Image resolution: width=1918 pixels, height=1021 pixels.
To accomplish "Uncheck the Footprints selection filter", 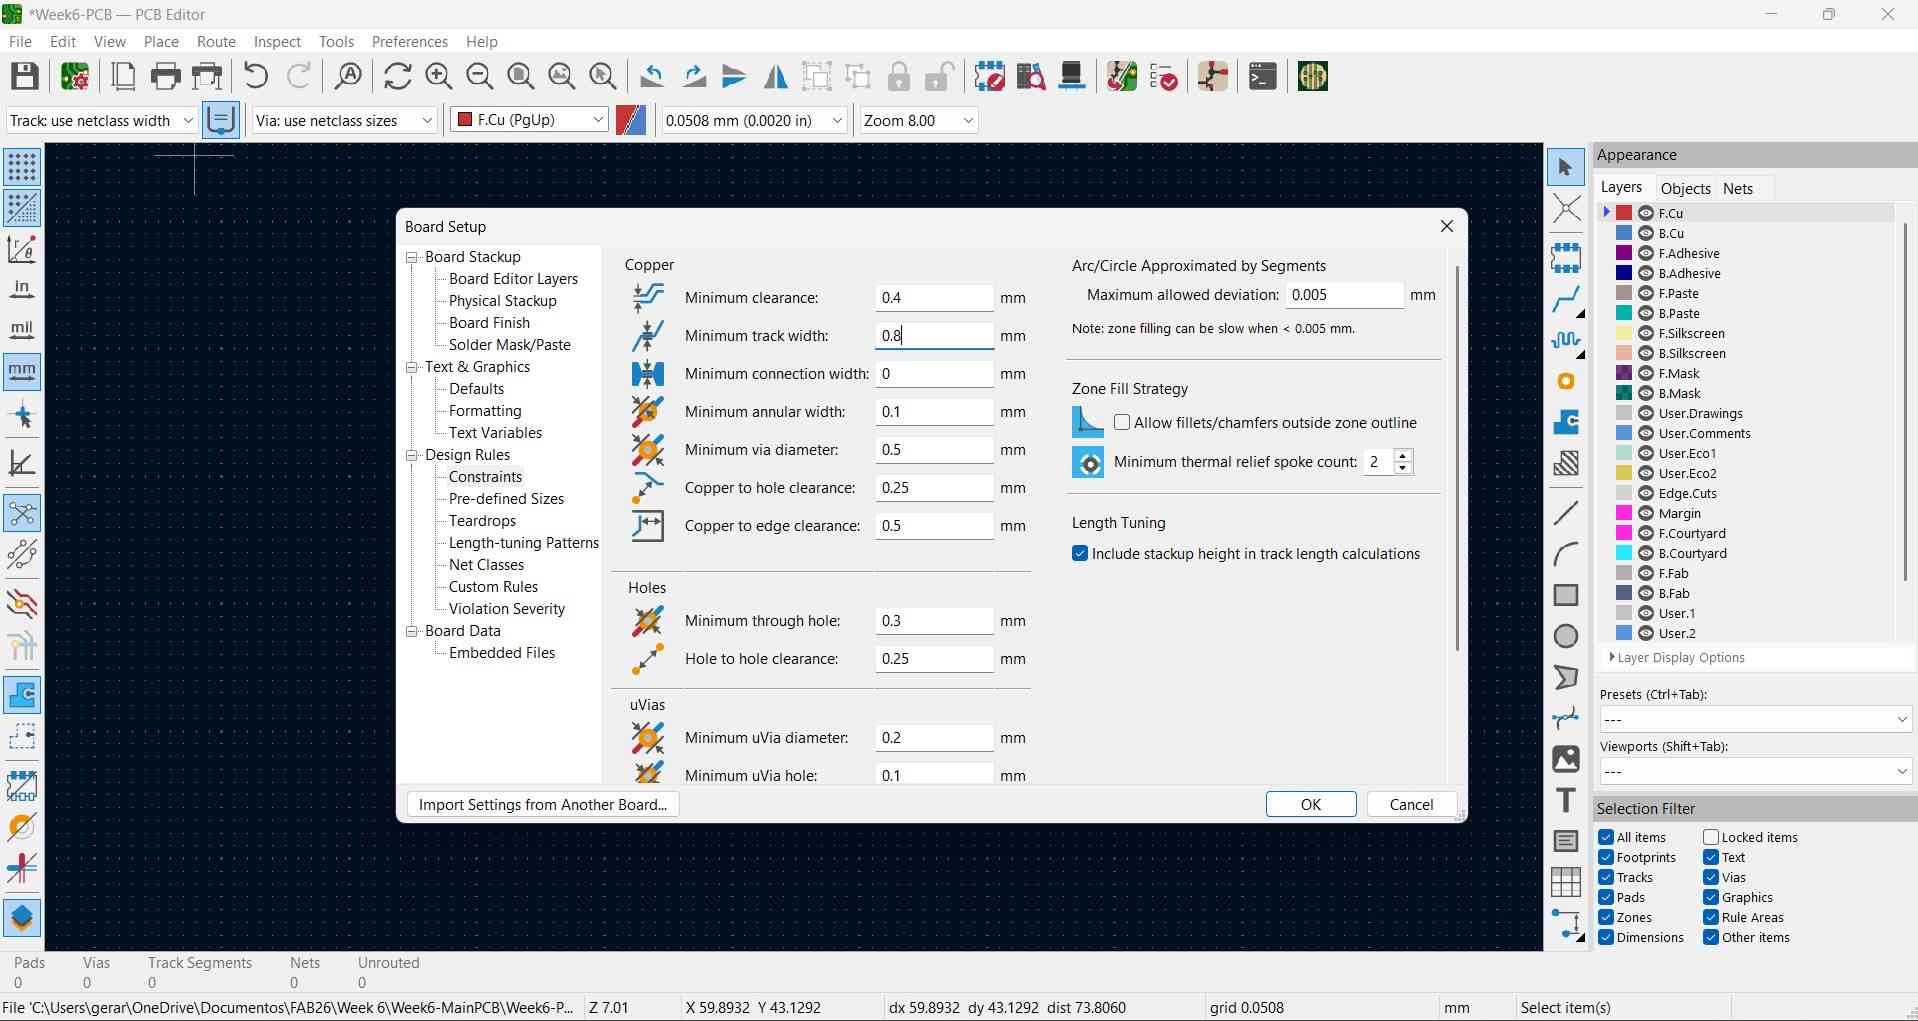I will pos(1606,857).
